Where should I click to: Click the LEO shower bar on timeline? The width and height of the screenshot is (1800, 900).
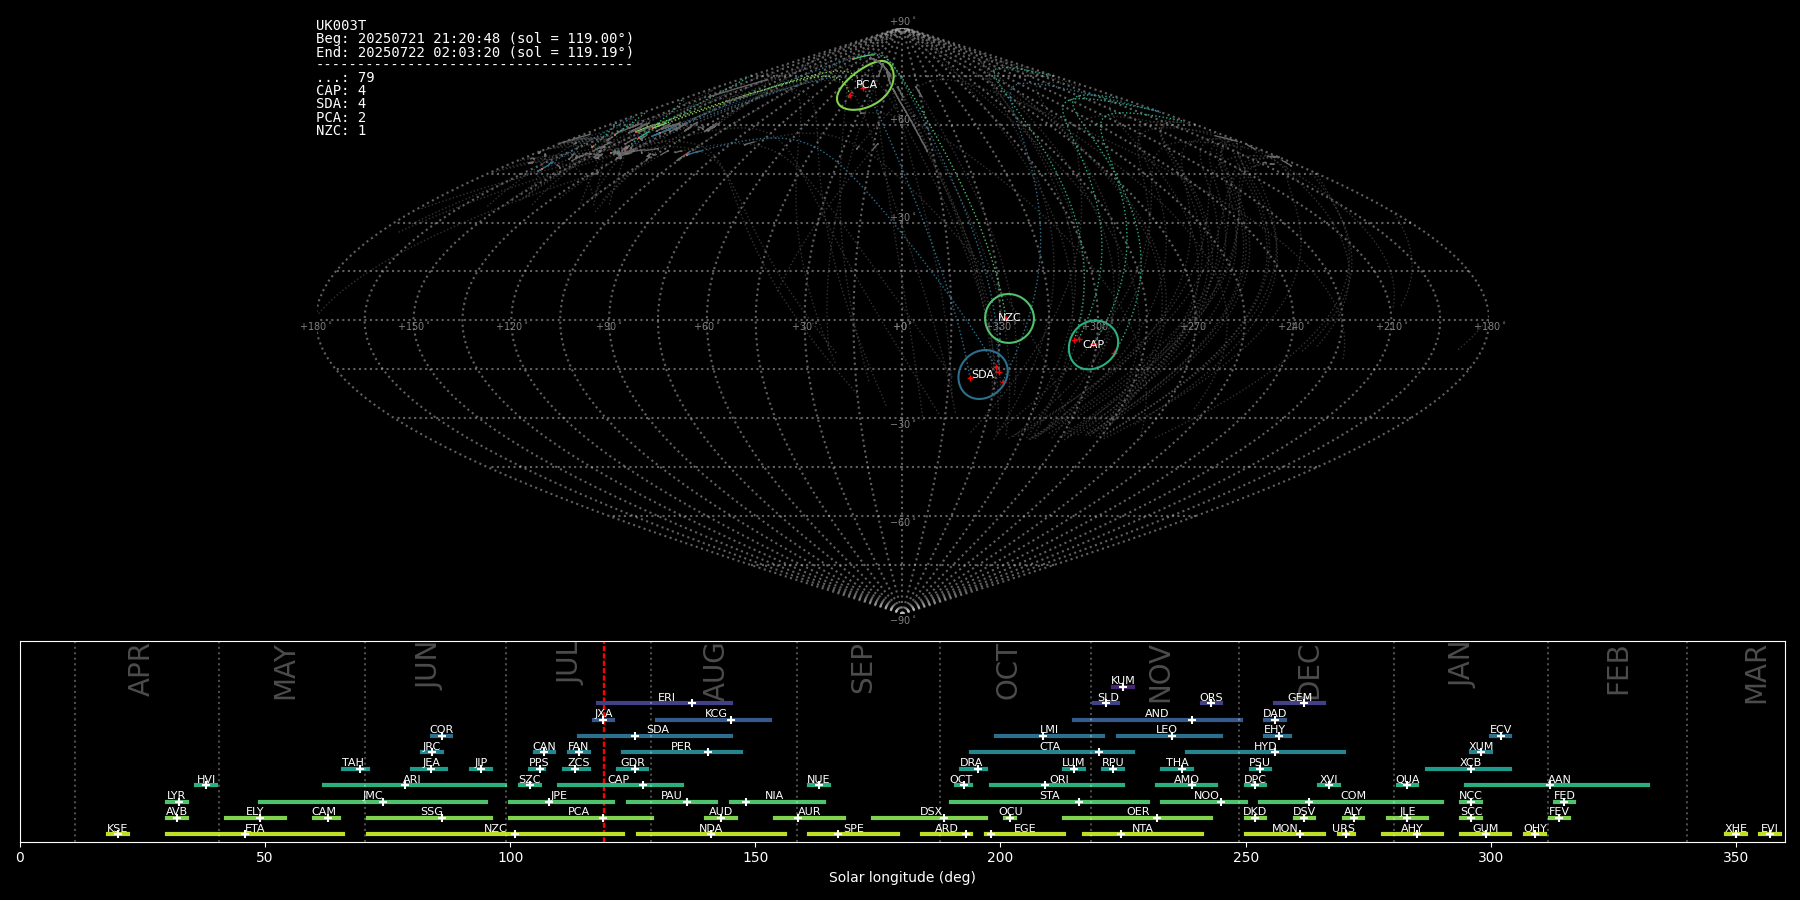point(1169,736)
